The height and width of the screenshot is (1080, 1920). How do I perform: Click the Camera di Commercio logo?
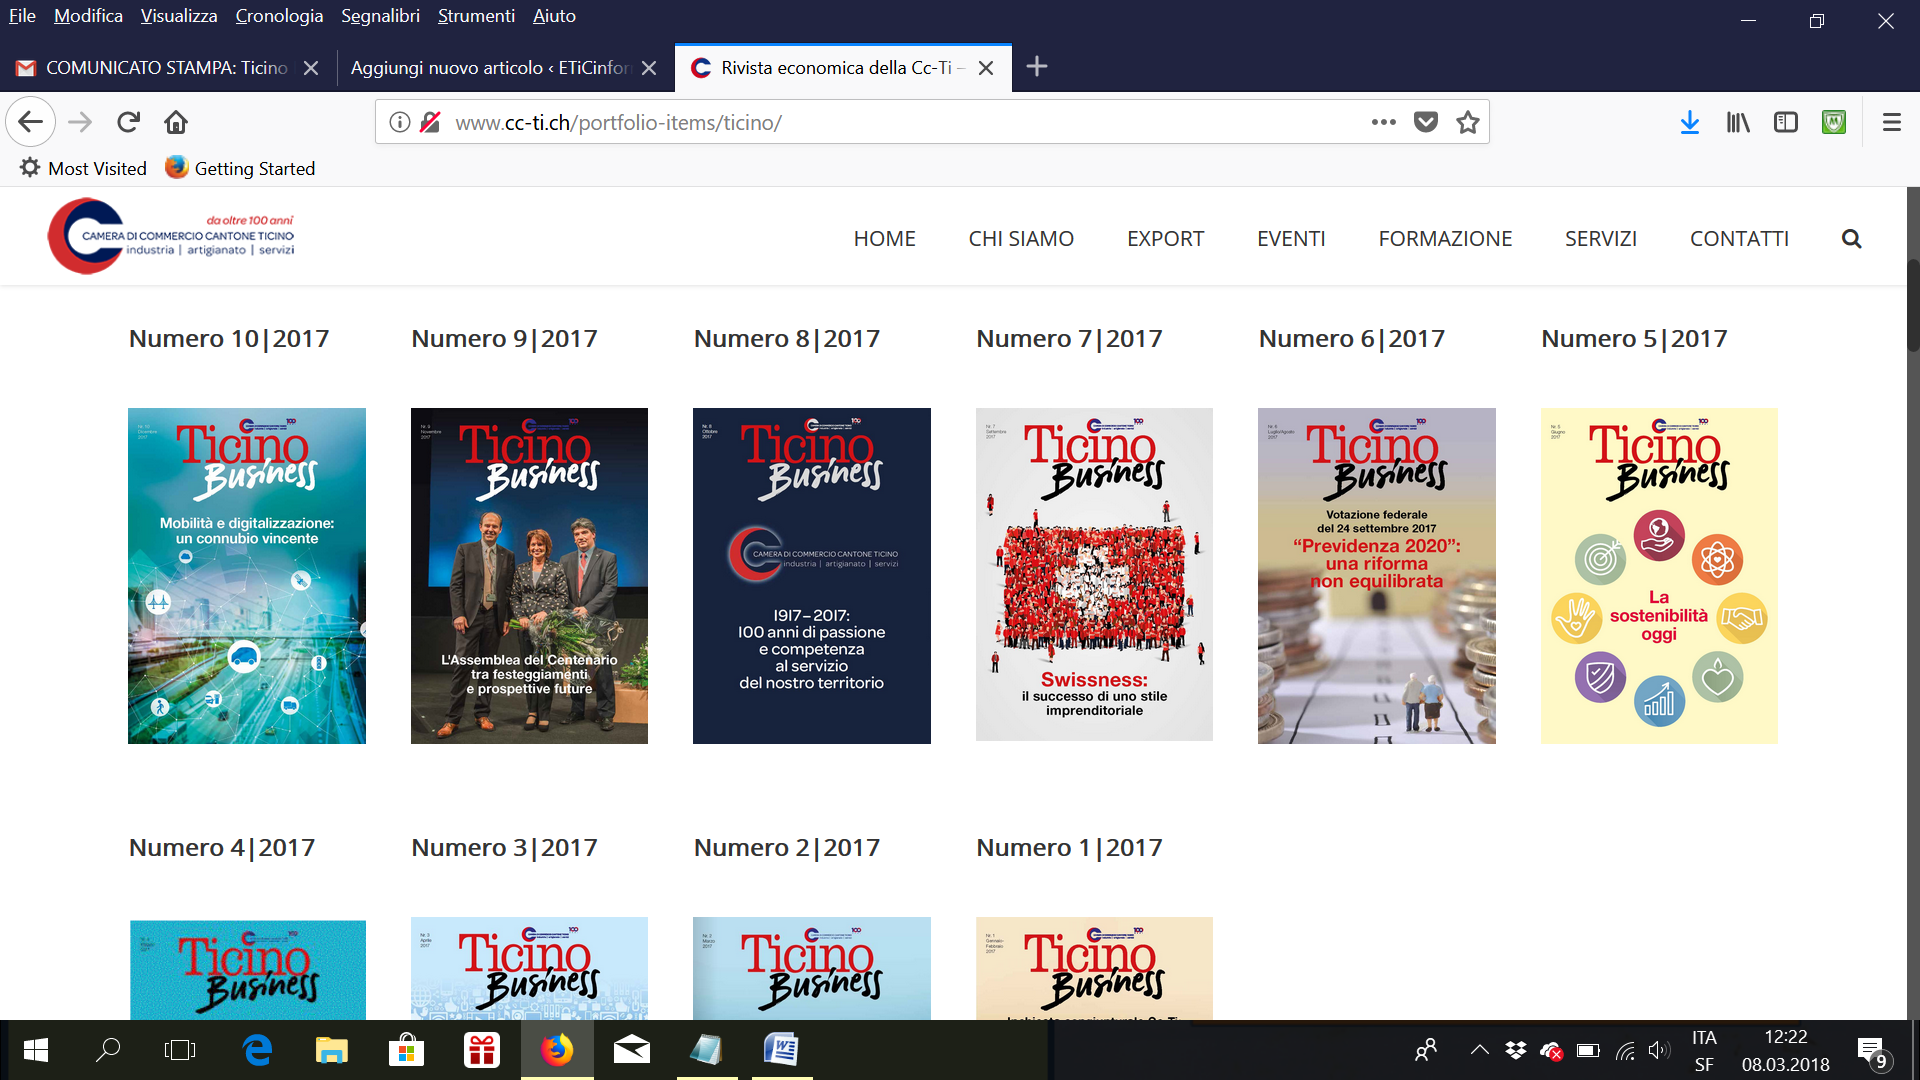click(171, 236)
